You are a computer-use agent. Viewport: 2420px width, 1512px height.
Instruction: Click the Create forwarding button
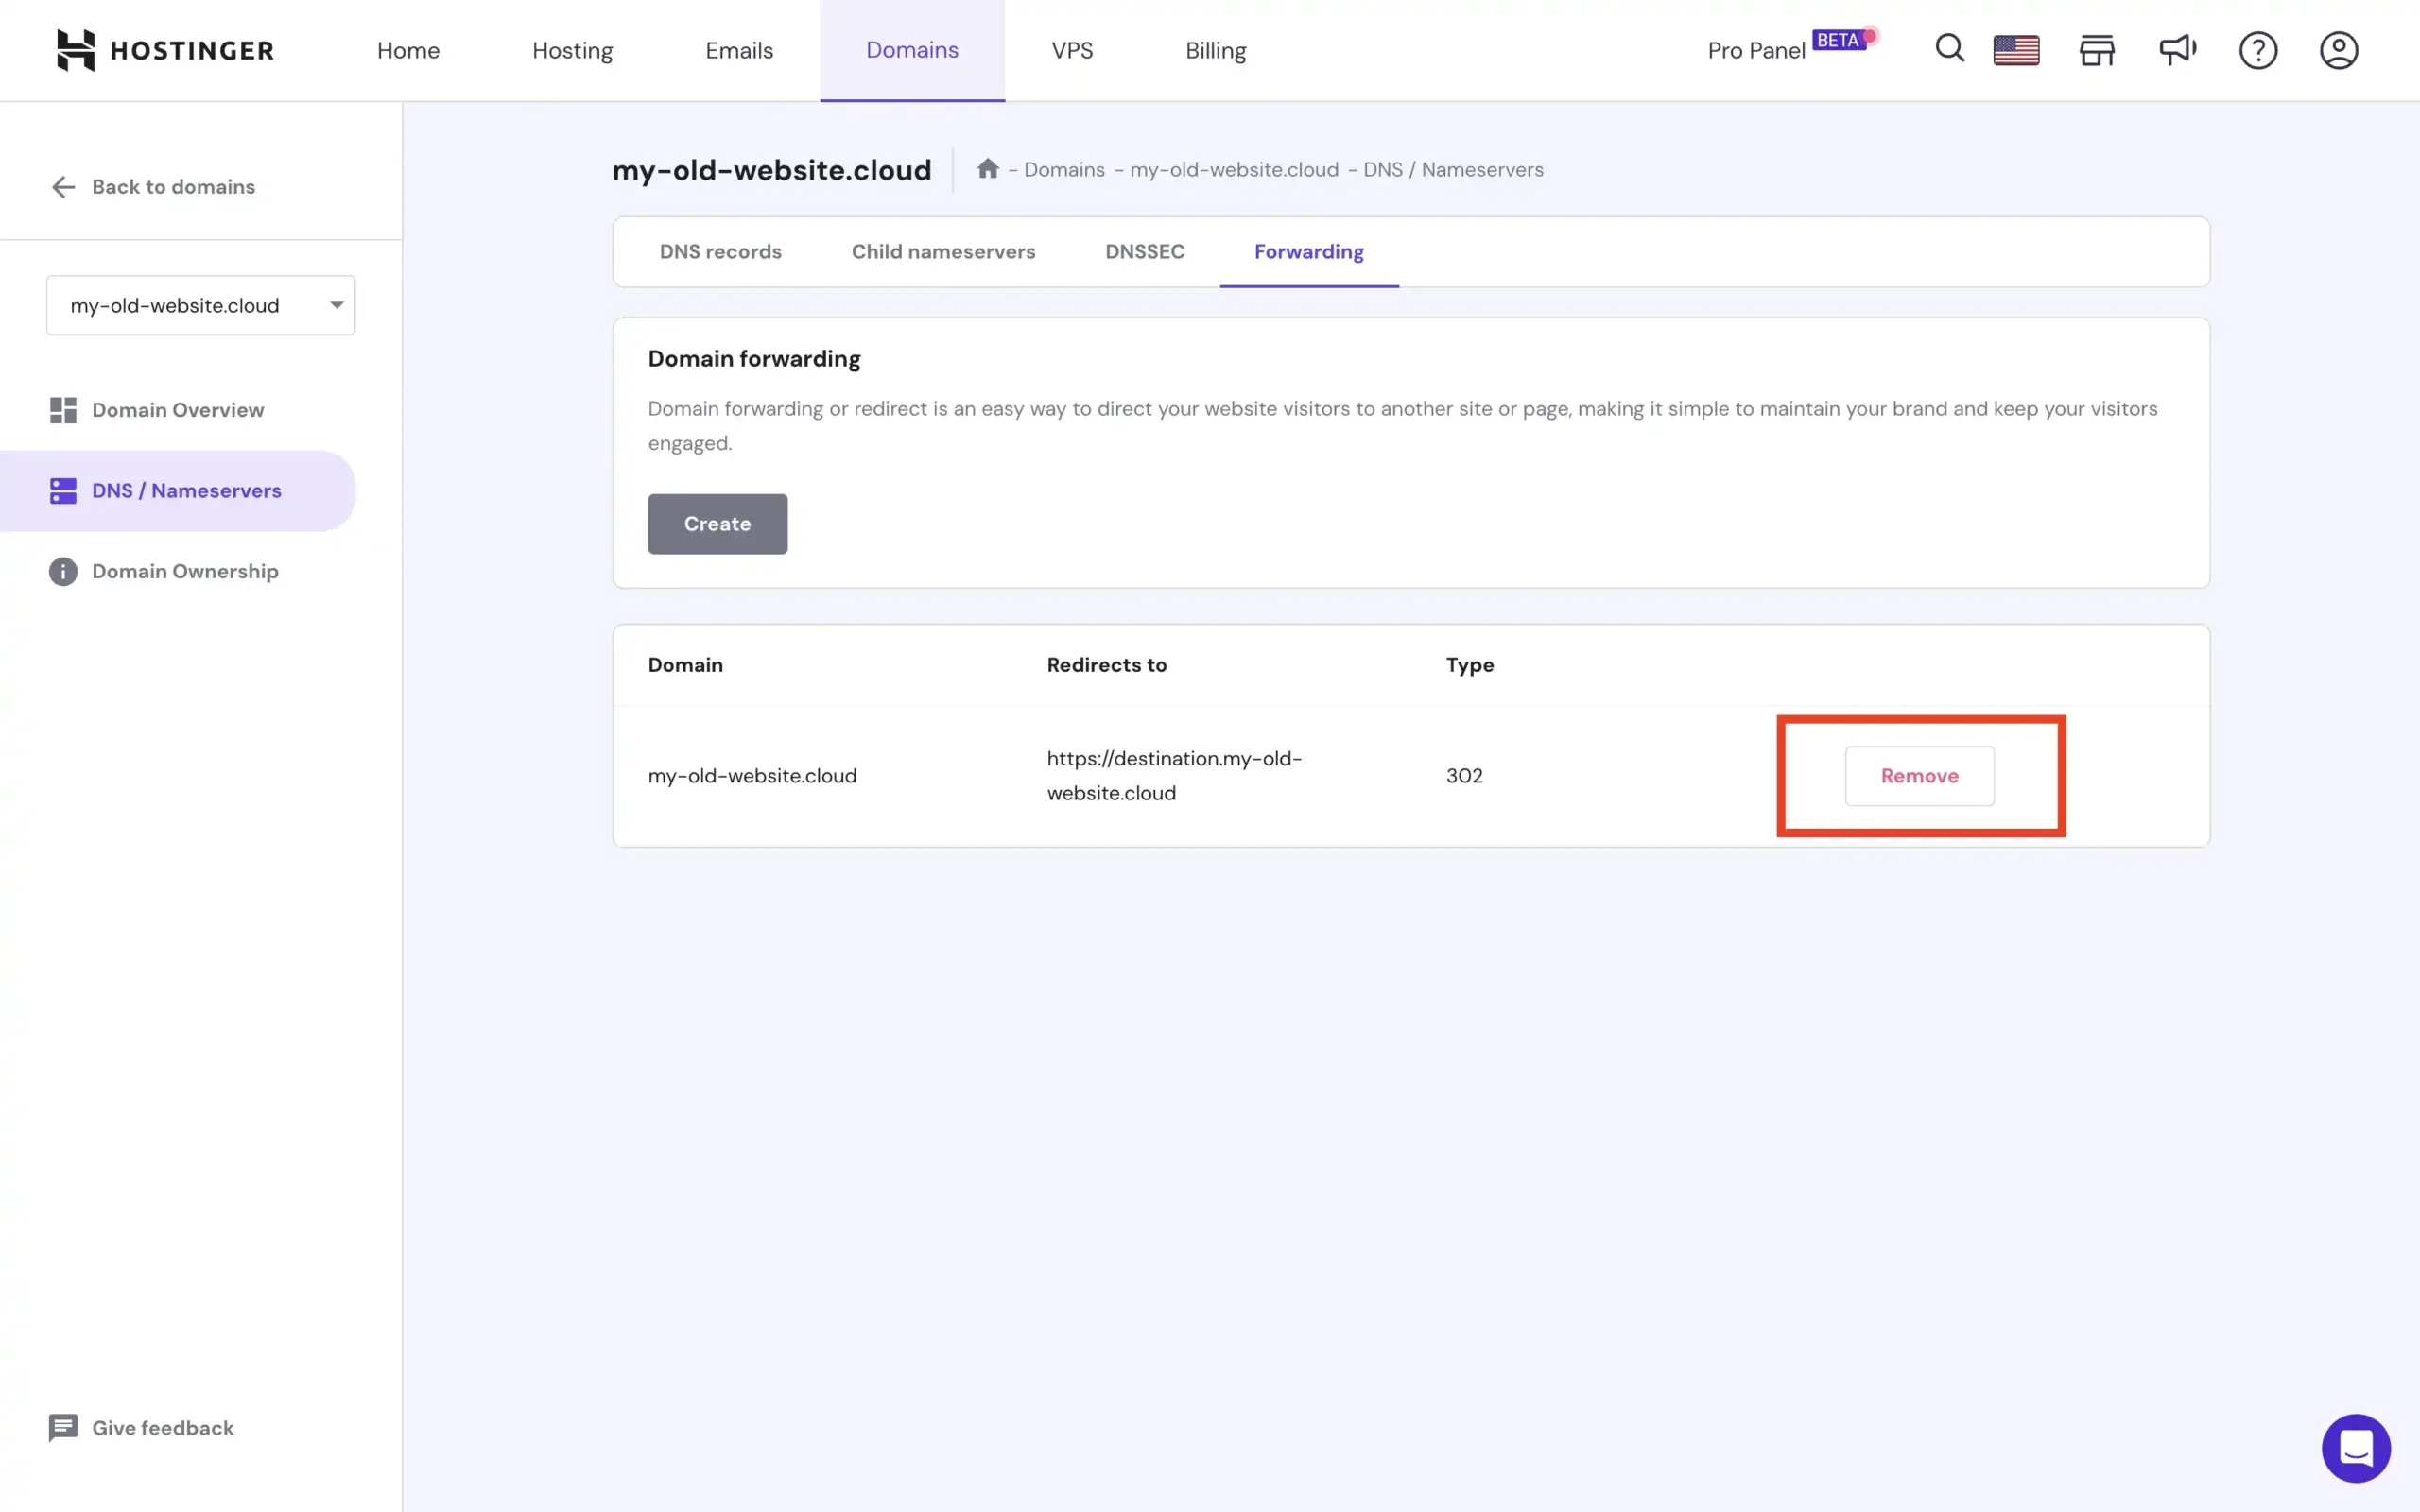click(x=718, y=524)
